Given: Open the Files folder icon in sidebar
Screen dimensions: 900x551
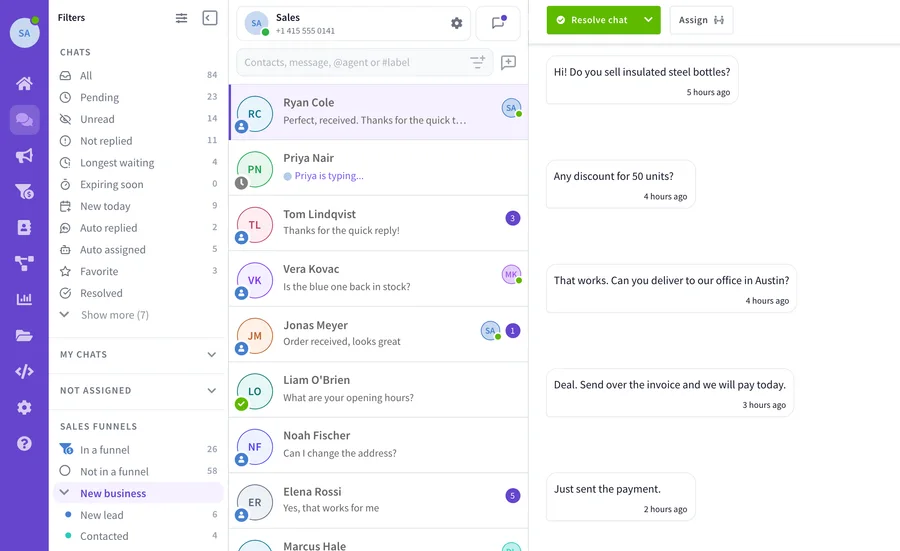Looking at the screenshot, I should (24, 335).
